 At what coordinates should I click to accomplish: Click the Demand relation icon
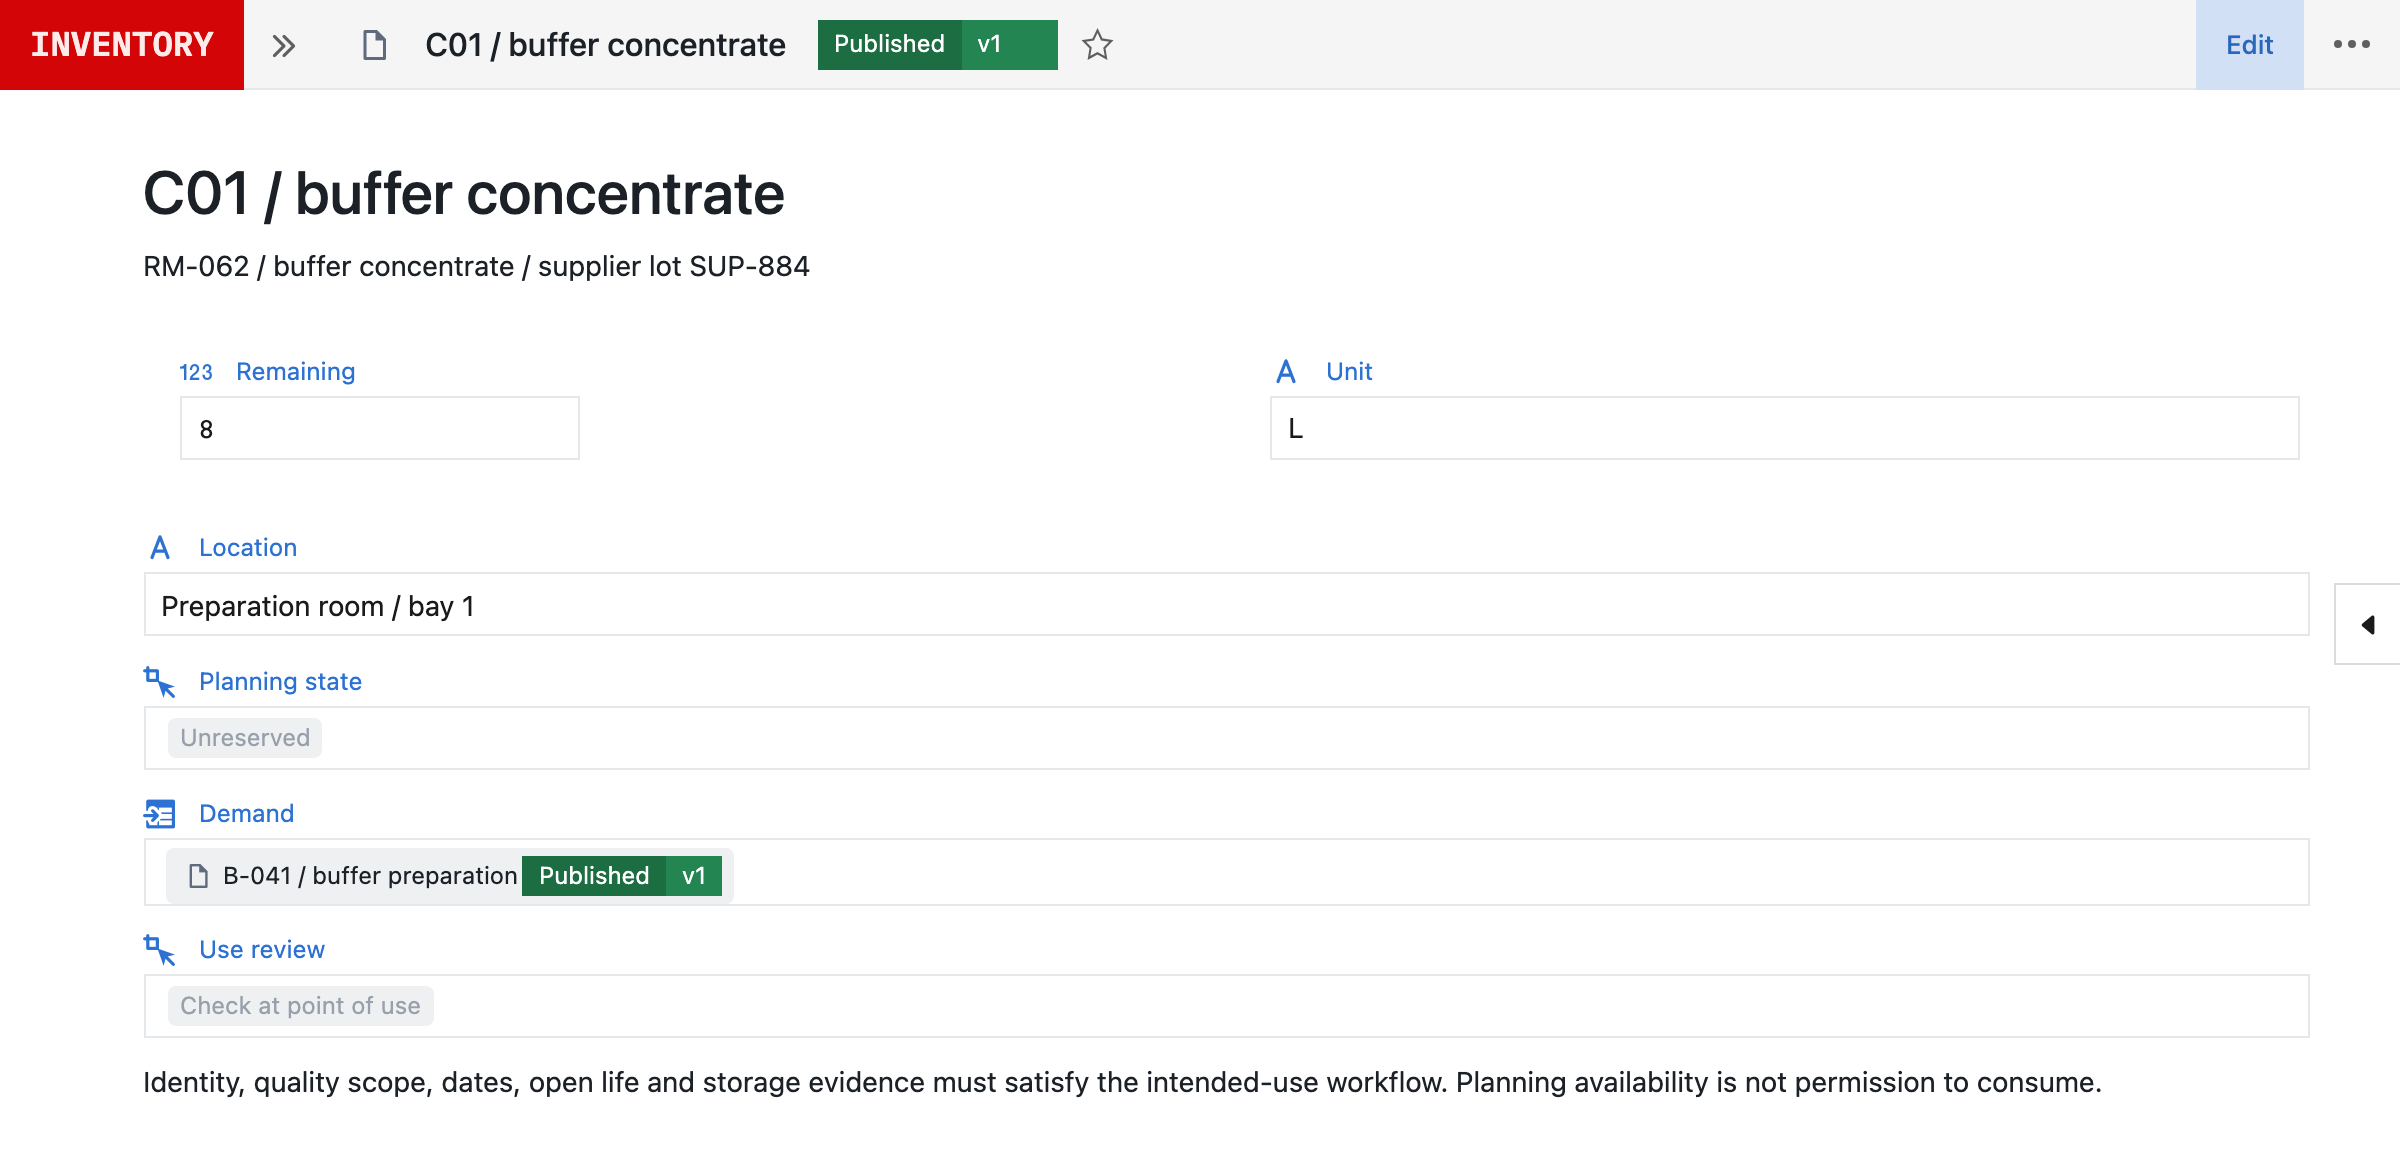[x=160, y=814]
